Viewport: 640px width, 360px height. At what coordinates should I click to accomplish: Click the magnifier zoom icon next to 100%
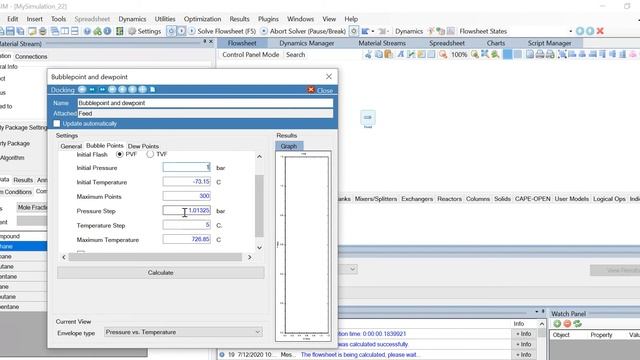click(474, 54)
